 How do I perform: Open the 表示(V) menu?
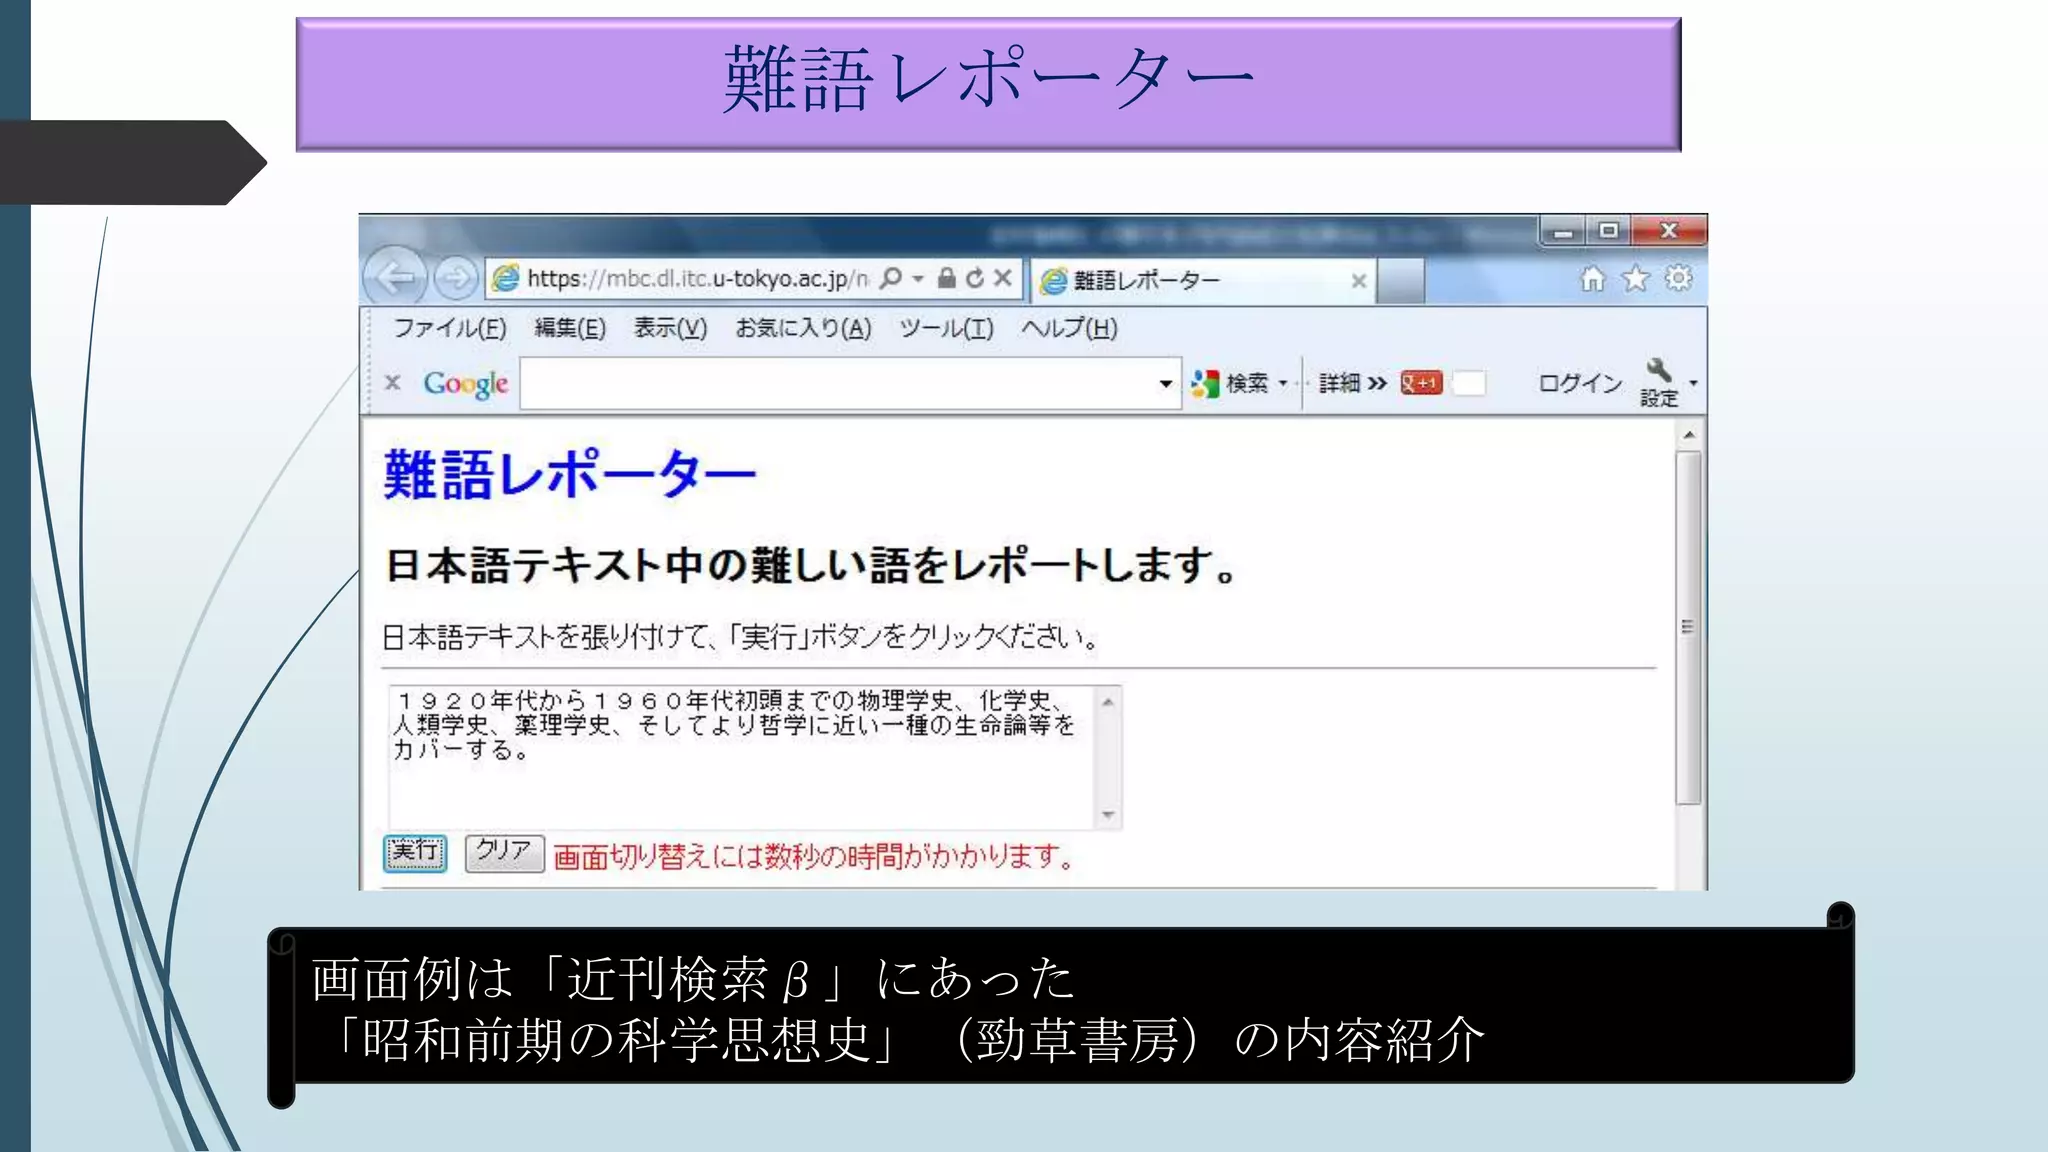[670, 328]
